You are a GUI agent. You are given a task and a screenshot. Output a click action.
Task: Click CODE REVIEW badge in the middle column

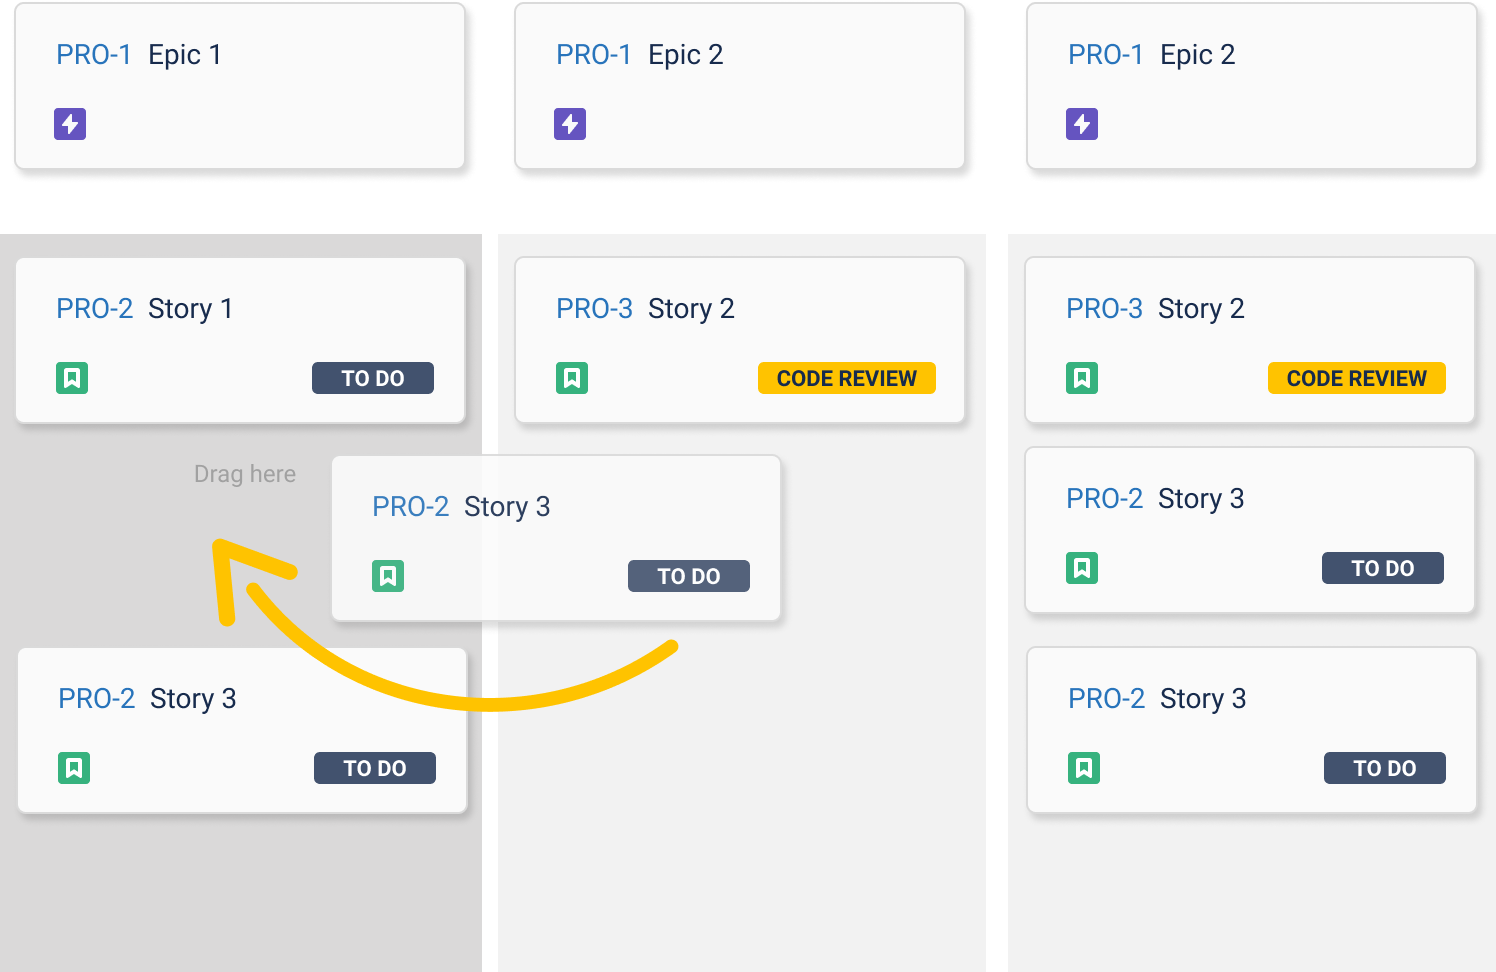tap(847, 378)
